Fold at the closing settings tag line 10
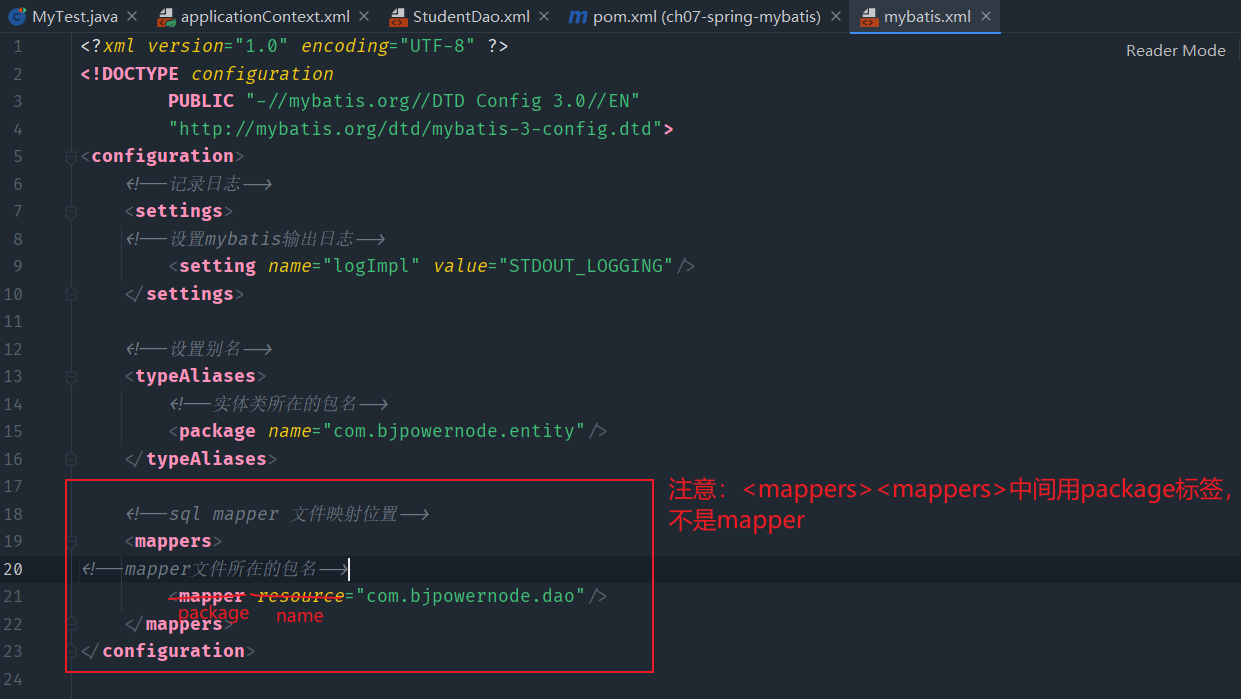 click(x=71, y=294)
